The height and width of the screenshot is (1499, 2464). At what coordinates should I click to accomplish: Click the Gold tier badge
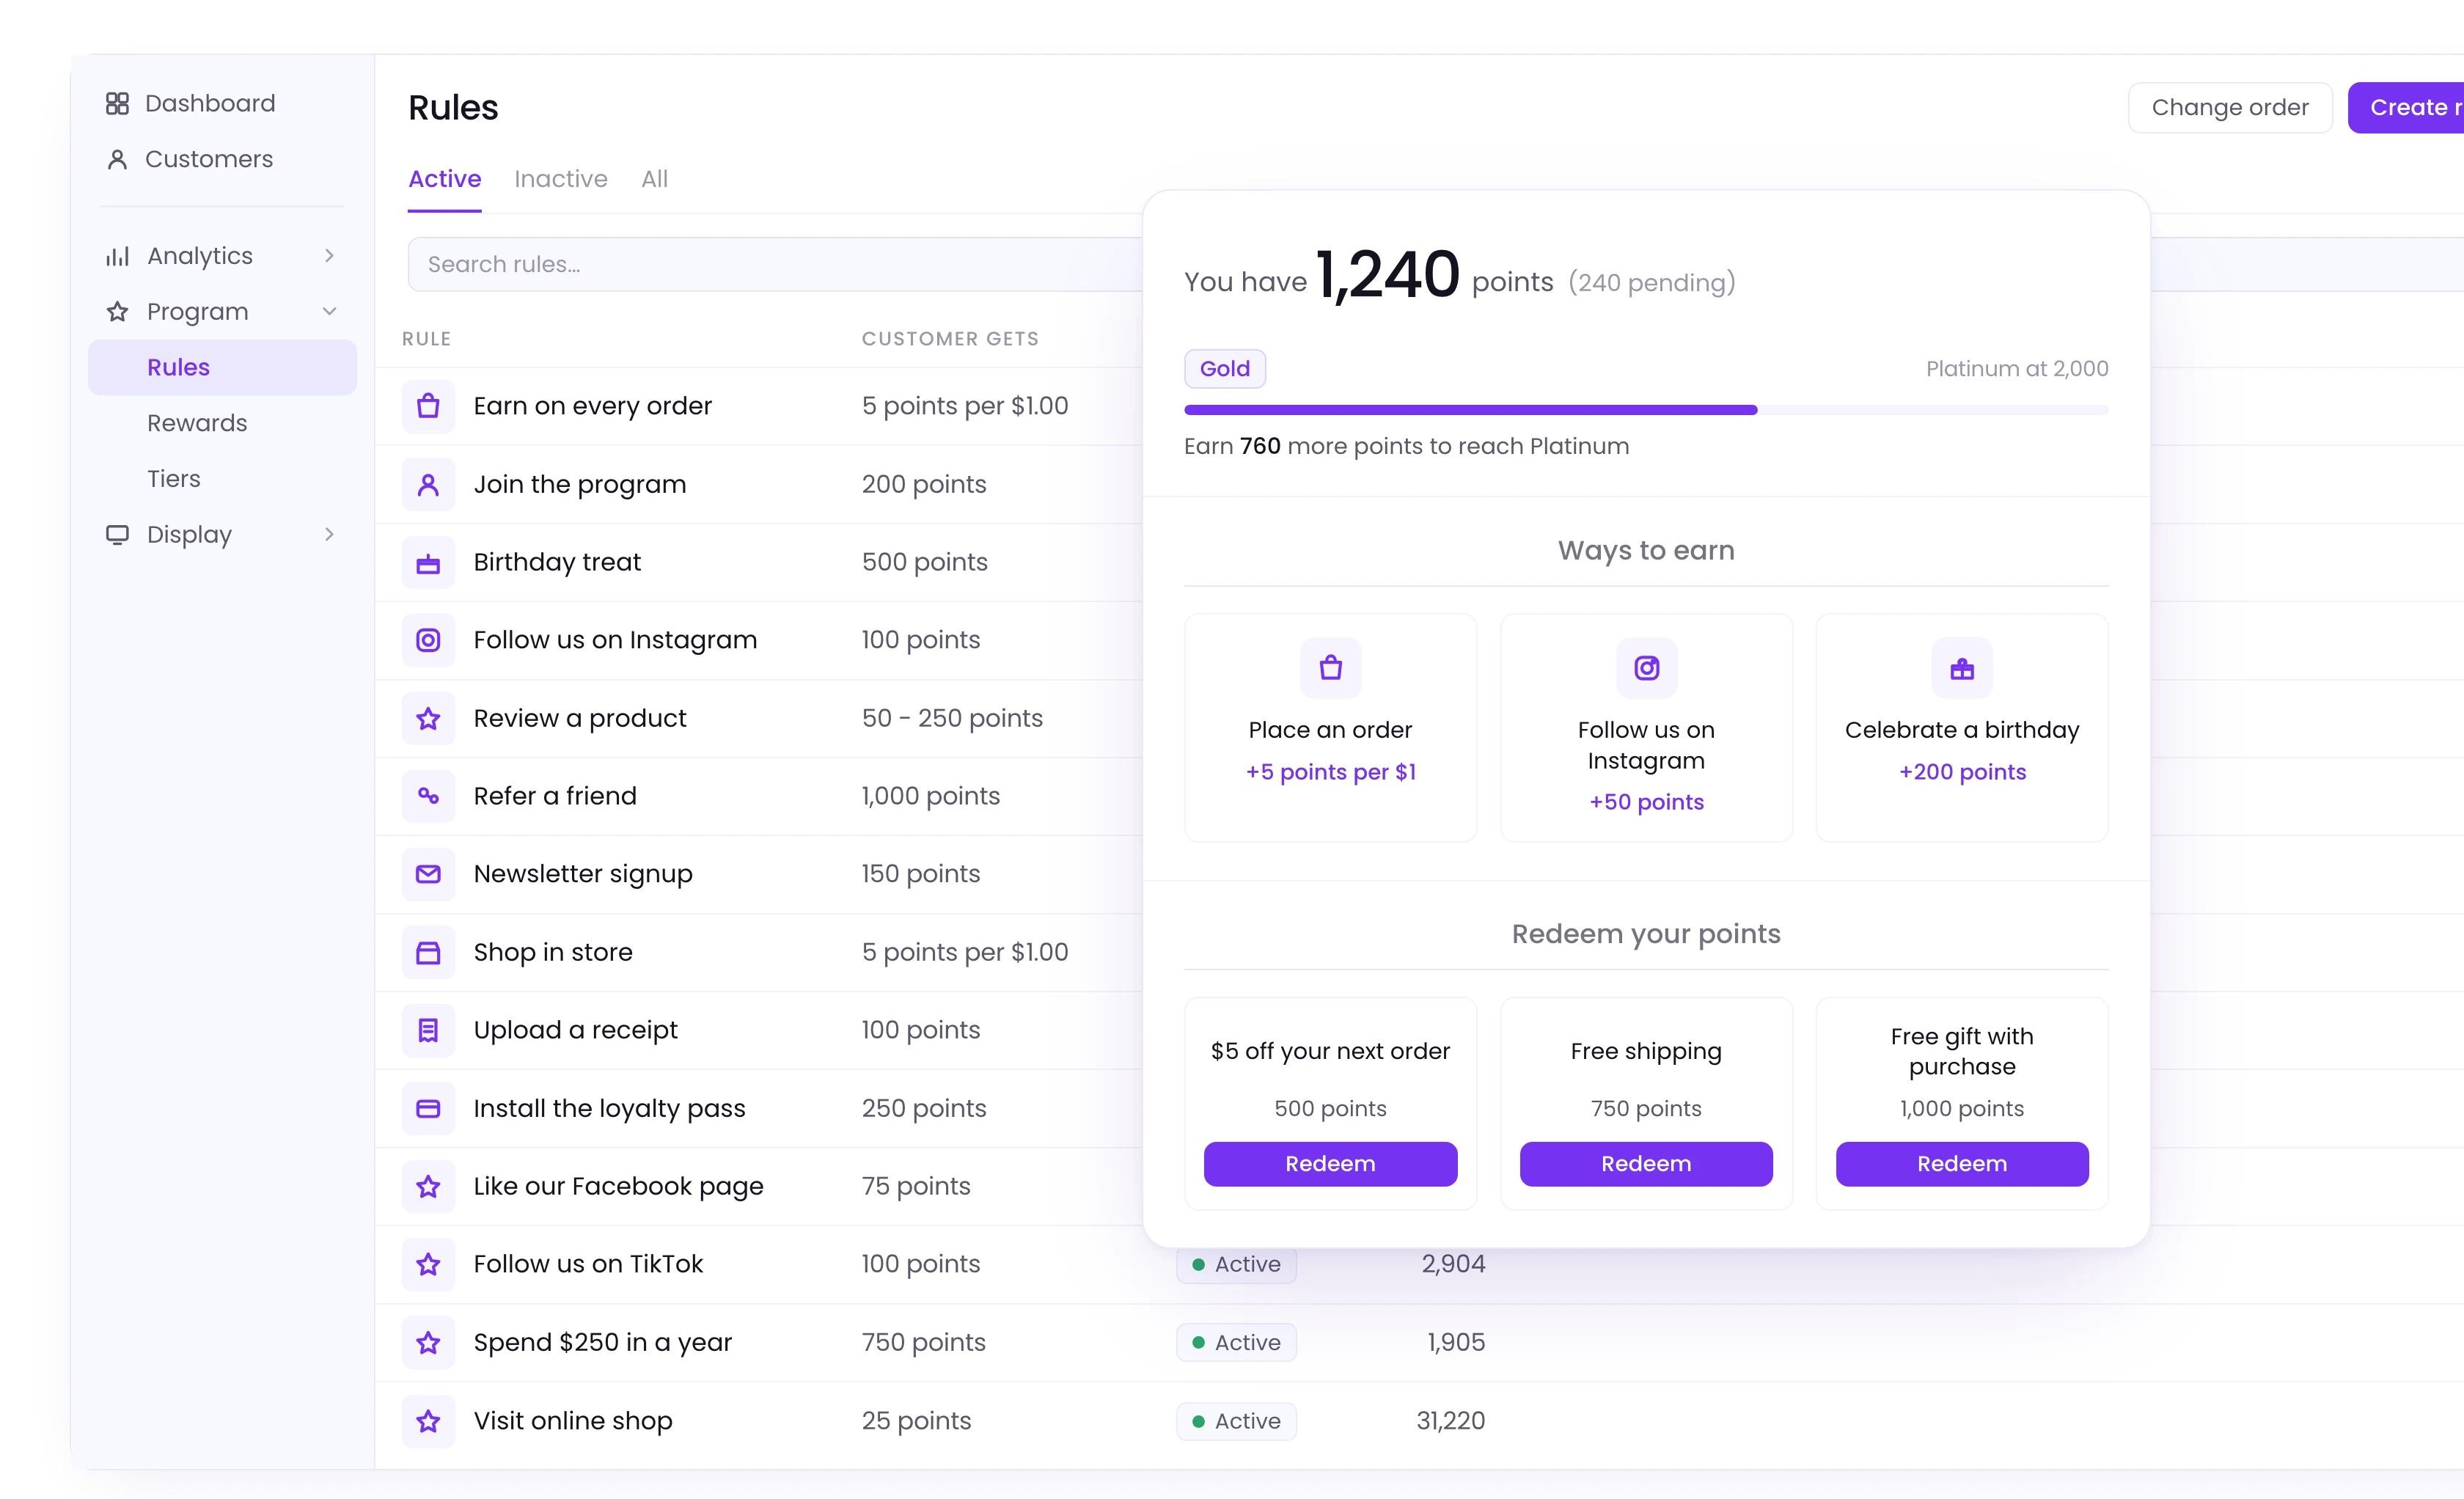click(x=1225, y=369)
